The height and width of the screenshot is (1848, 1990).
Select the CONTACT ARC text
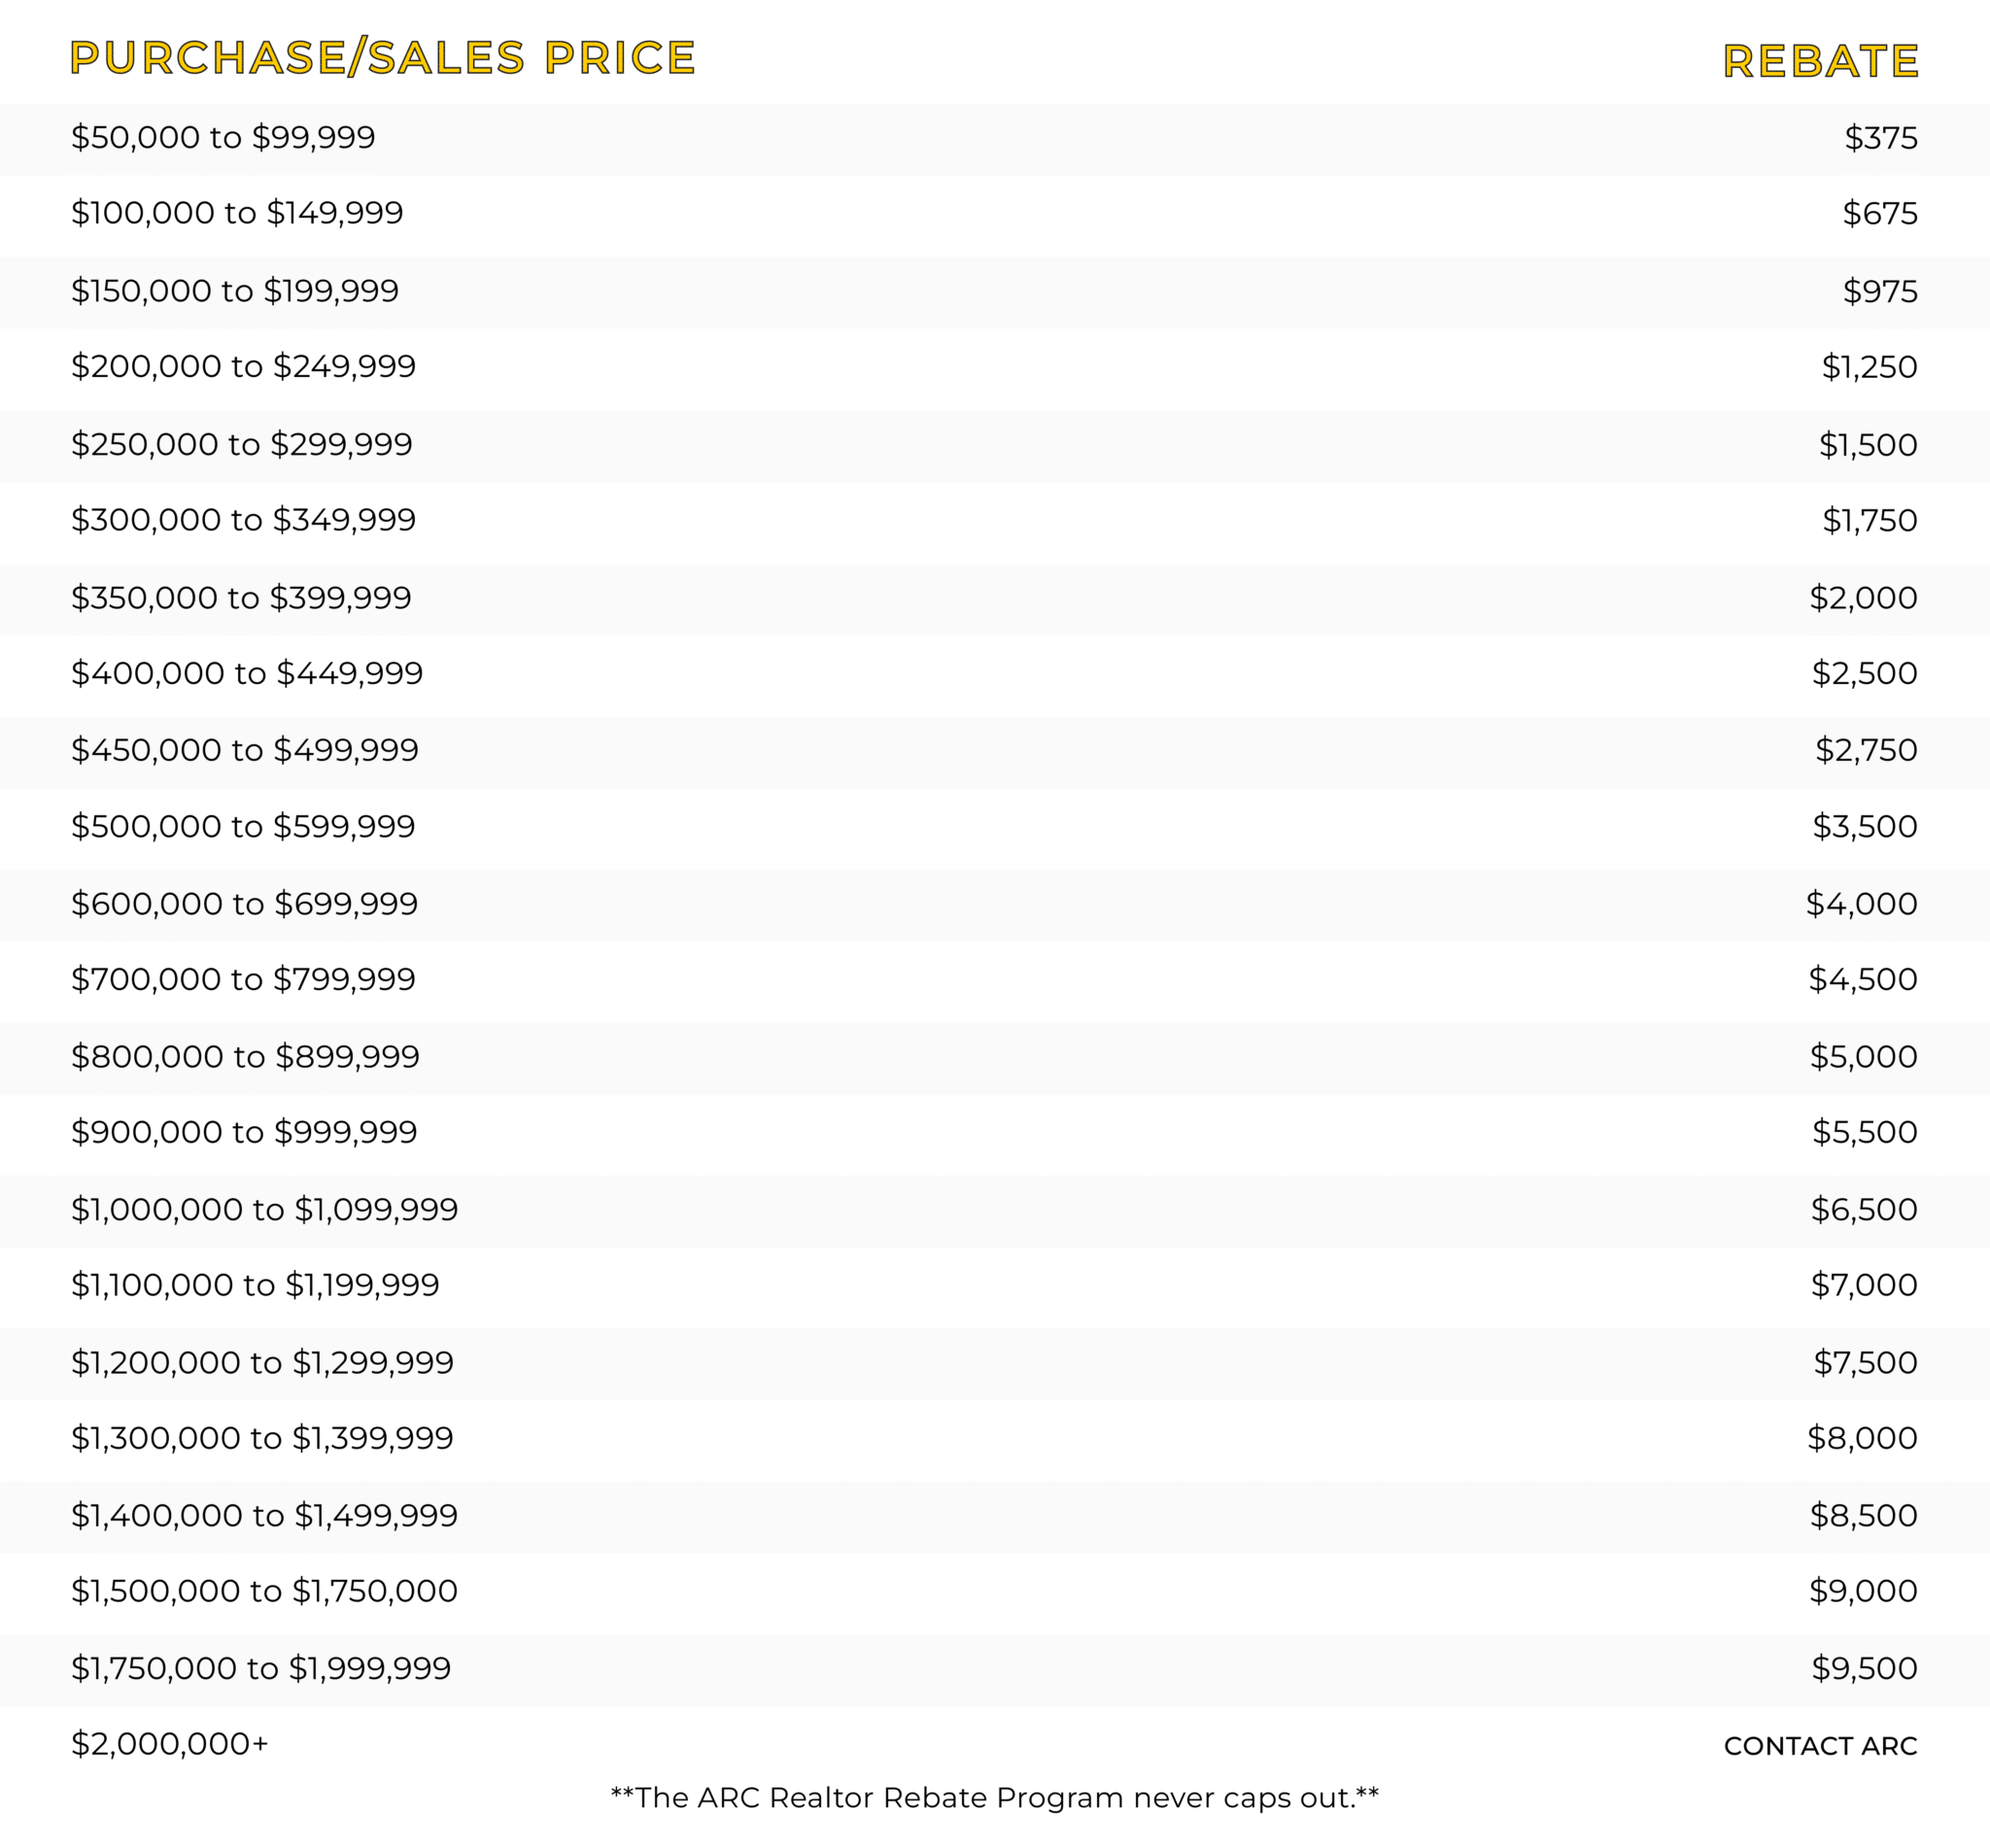tap(1820, 1746)
